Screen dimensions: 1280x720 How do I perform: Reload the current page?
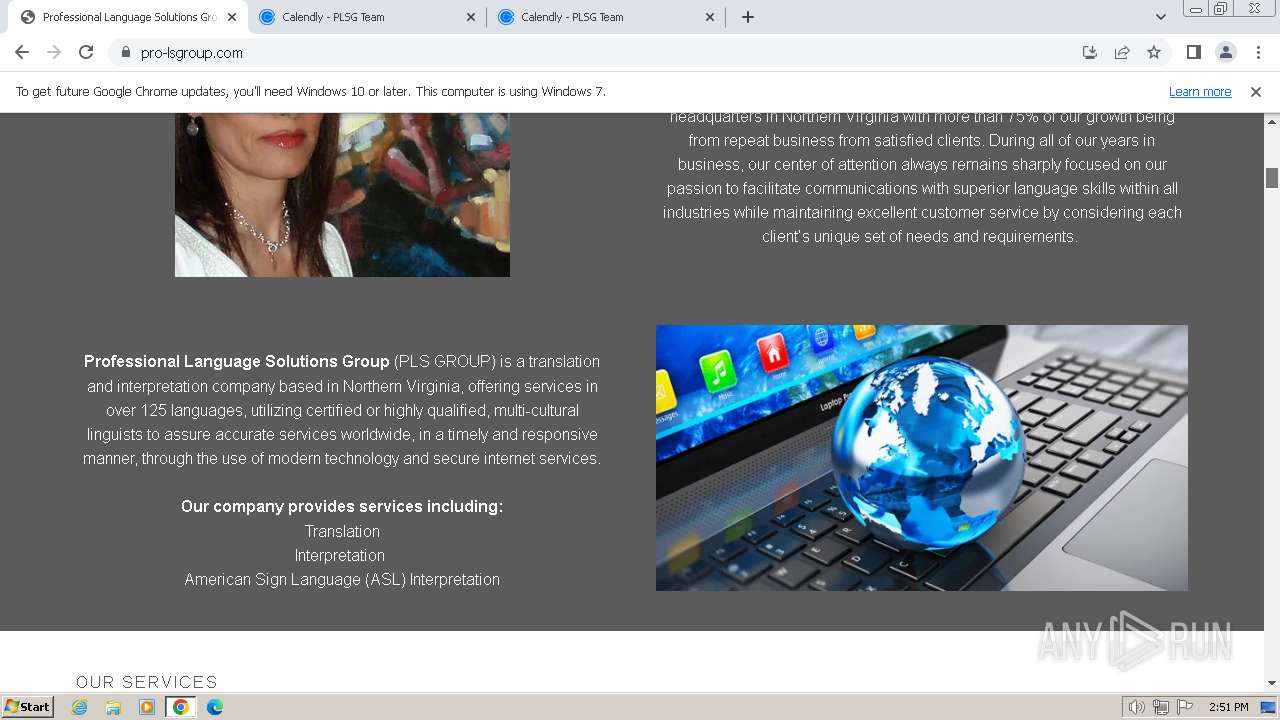(86, 52)
